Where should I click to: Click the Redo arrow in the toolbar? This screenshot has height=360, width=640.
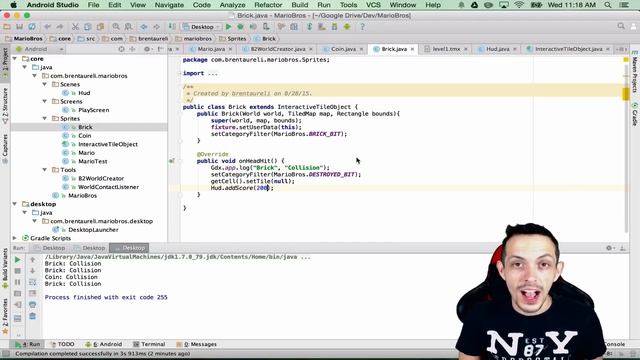pos(60,27)
